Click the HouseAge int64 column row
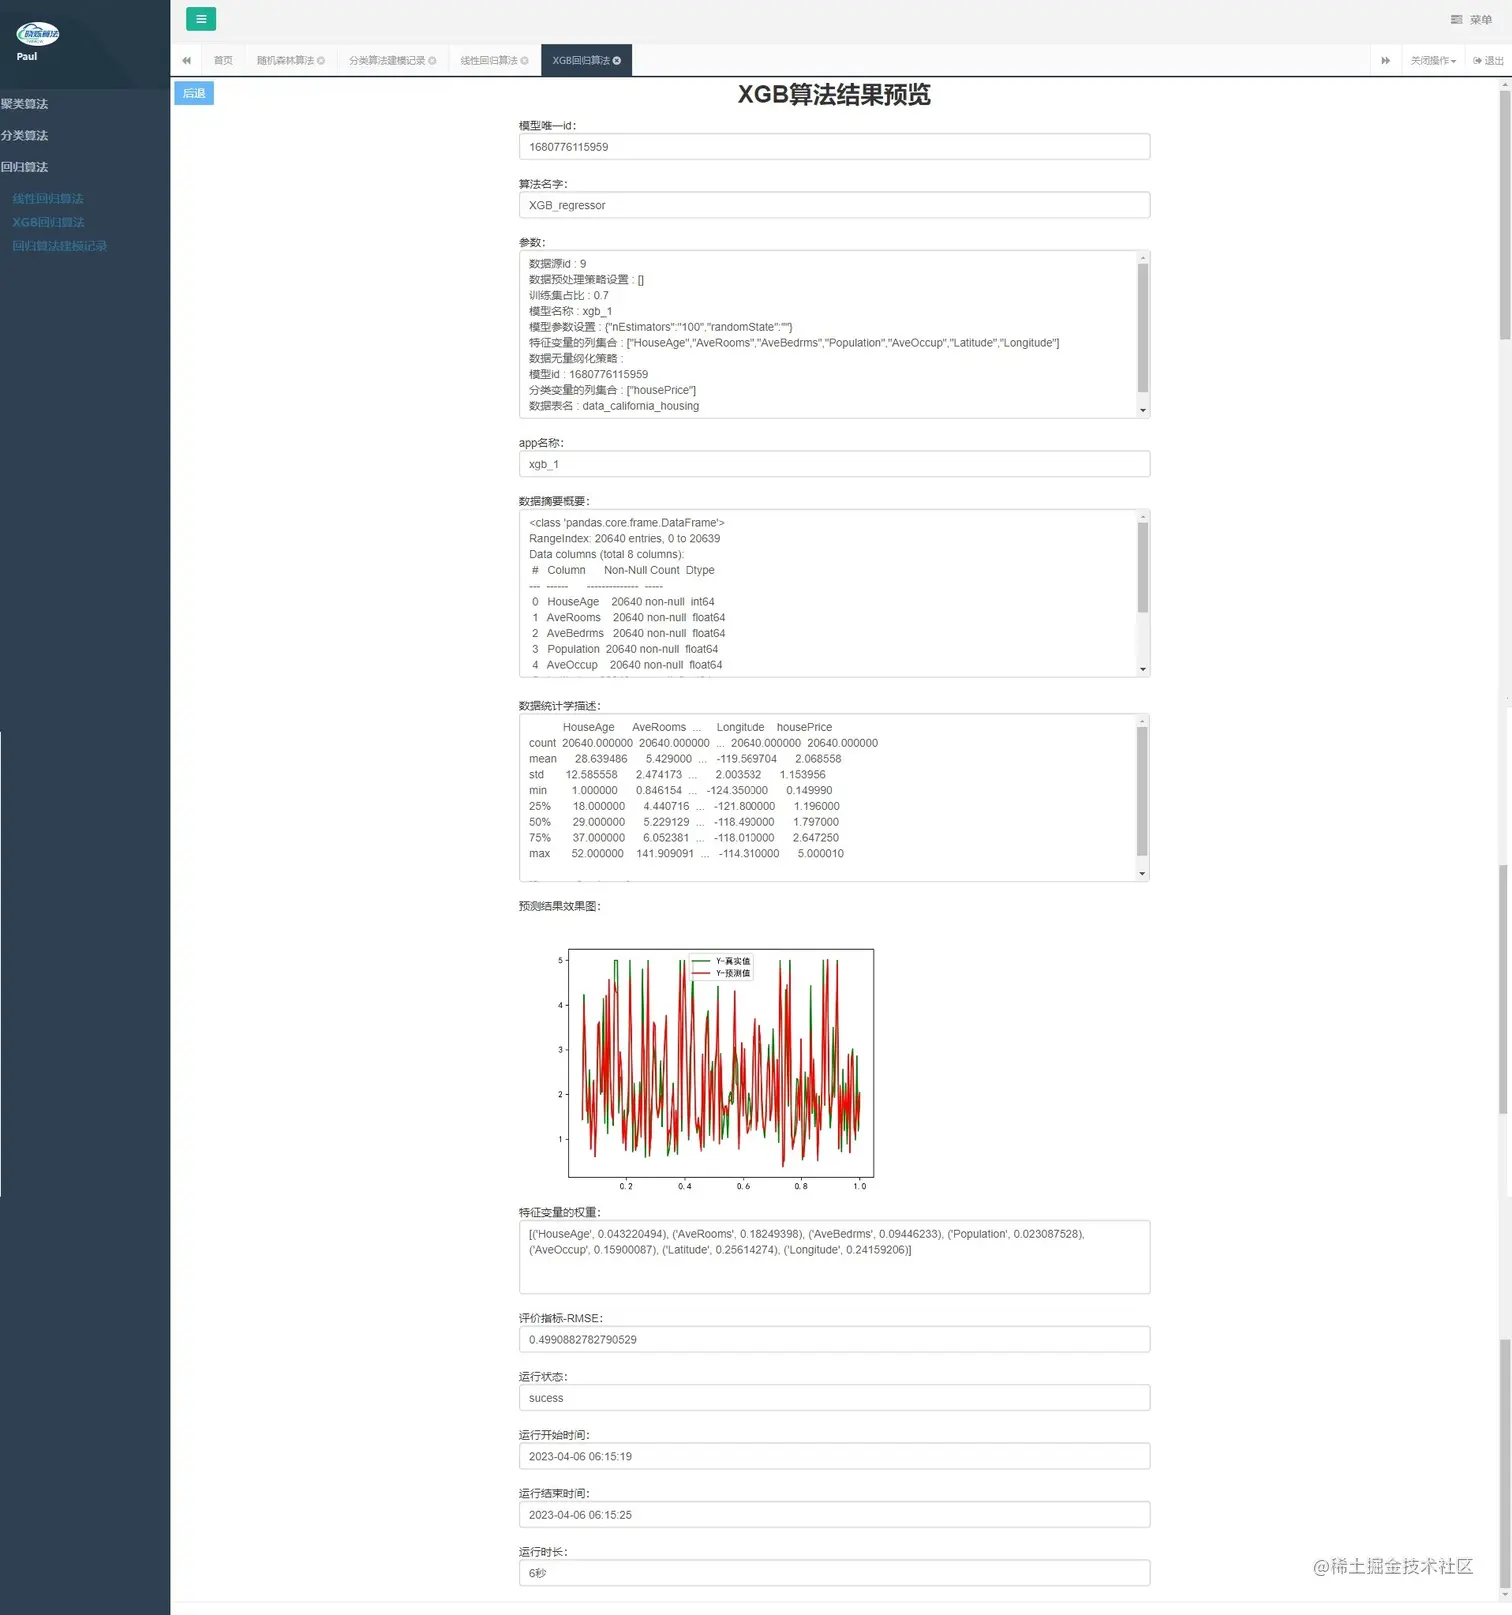Viewport: 1512px width, 1615px height. pyautogui.click(x=623, y=602)
